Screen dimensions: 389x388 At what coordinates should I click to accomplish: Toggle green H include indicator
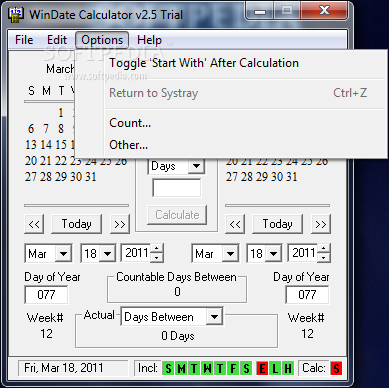[288, 368]
